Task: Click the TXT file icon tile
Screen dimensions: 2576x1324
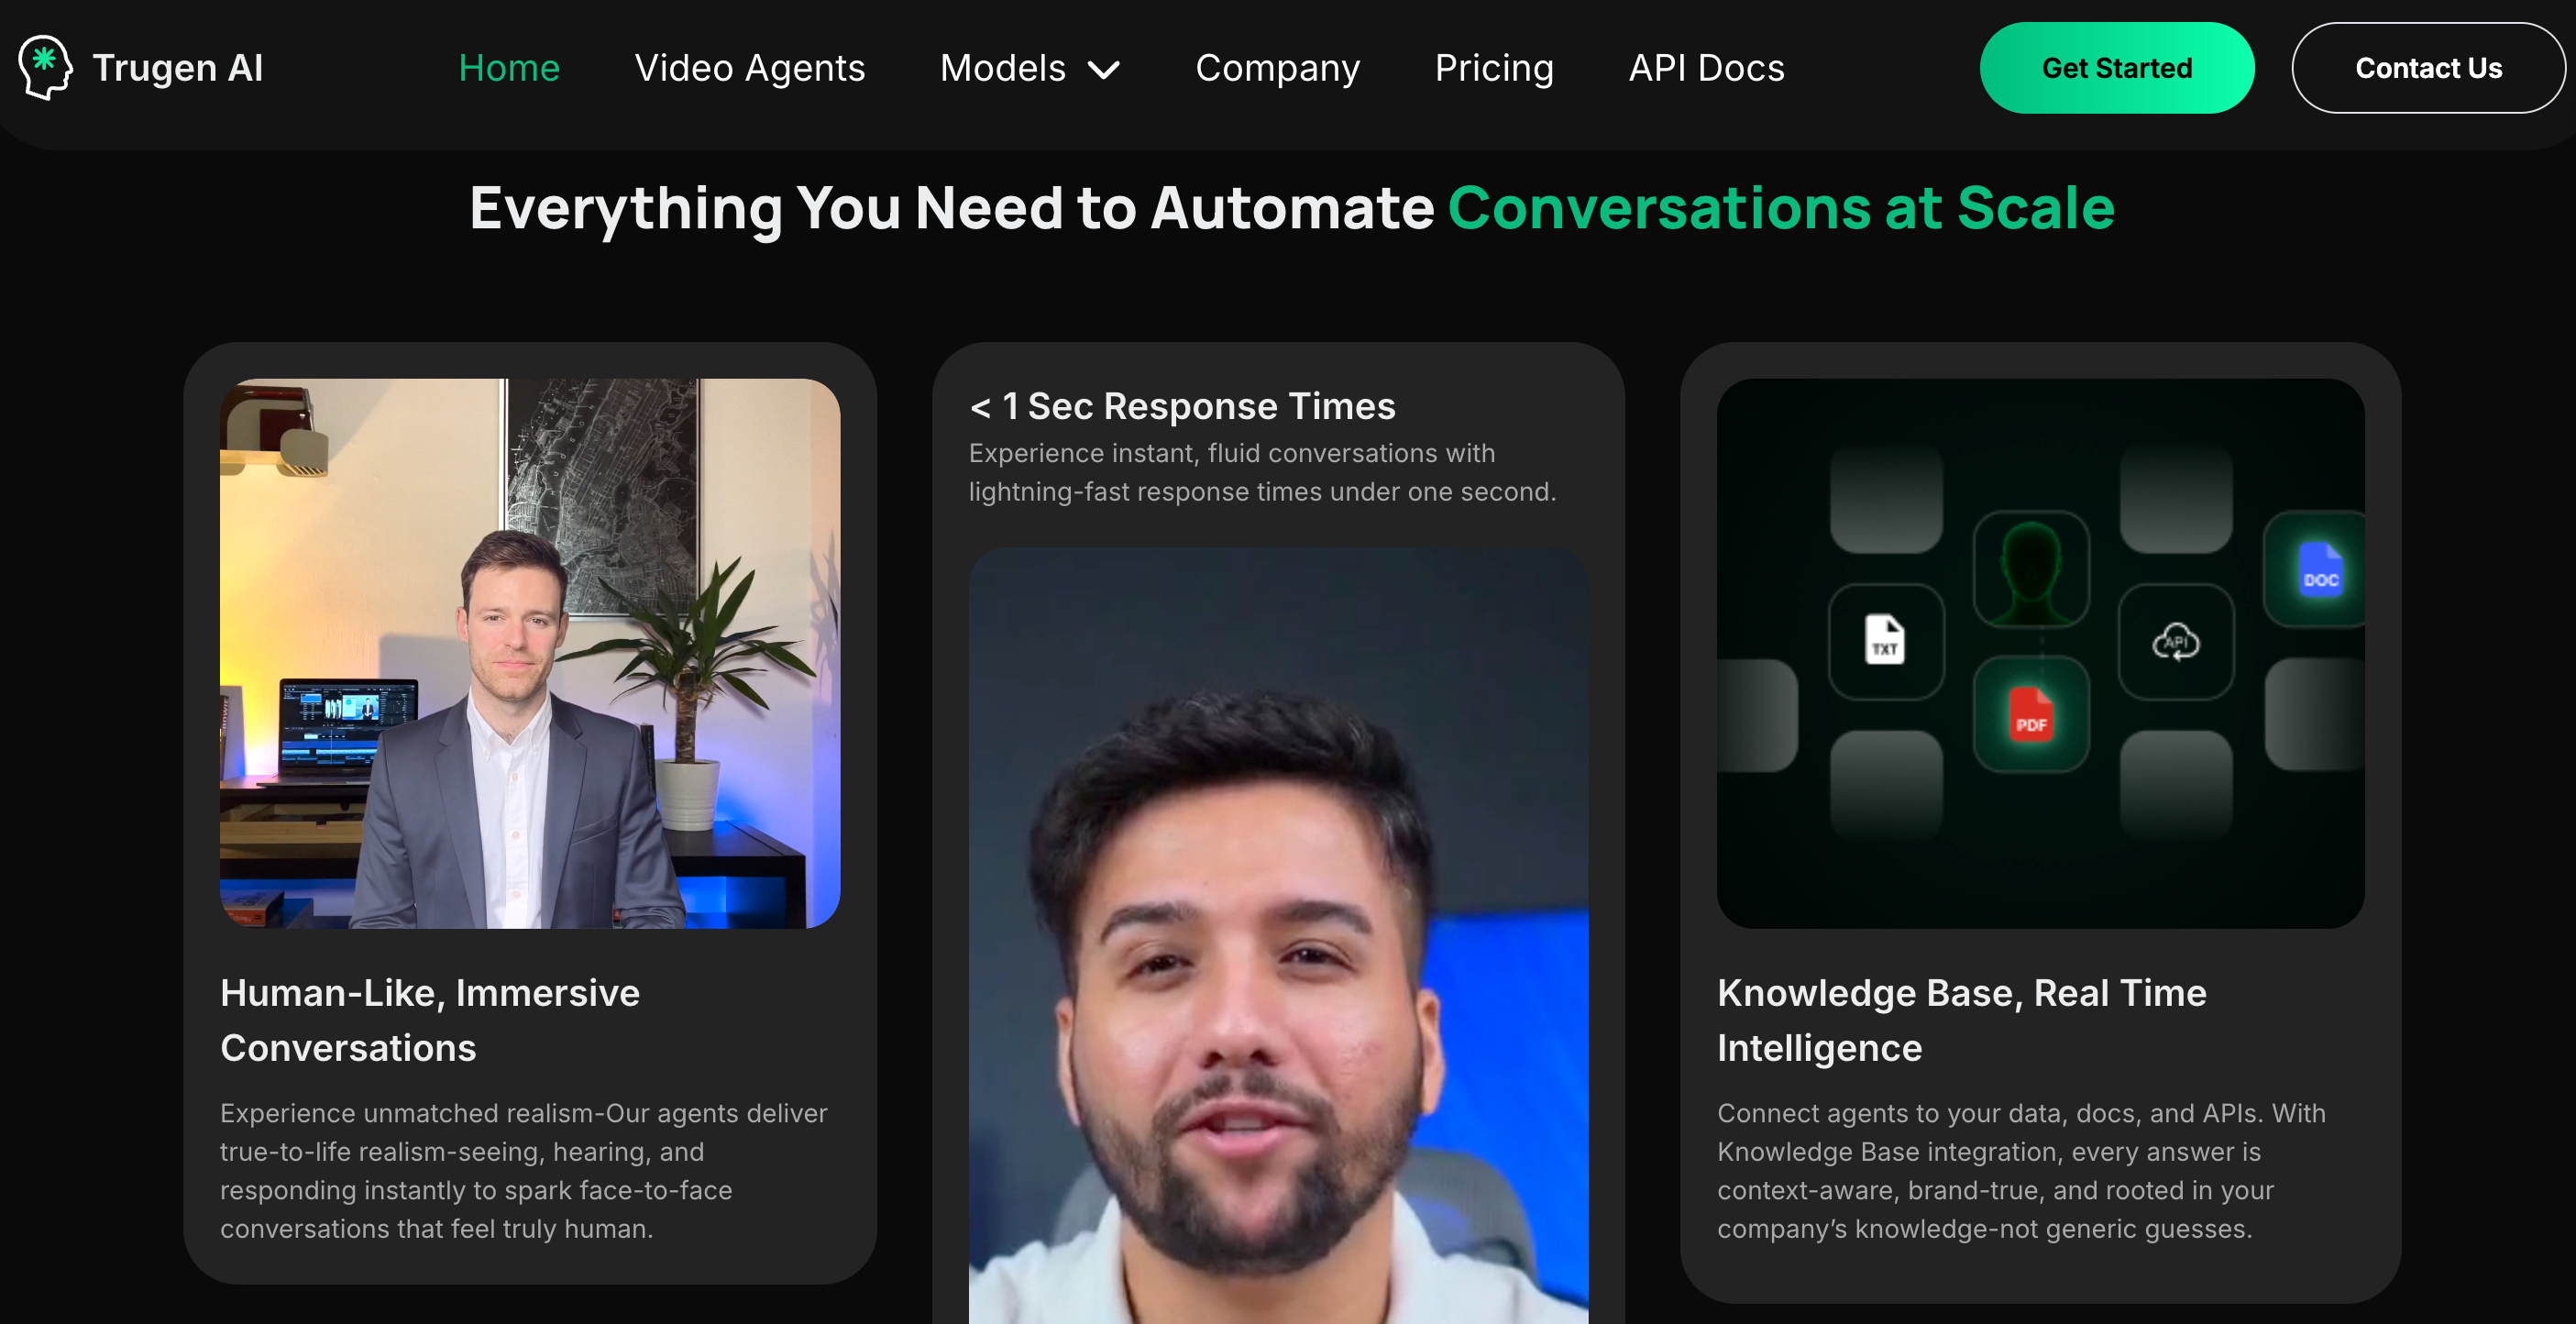Action: pyautogui.click(x=1885, y=641)
